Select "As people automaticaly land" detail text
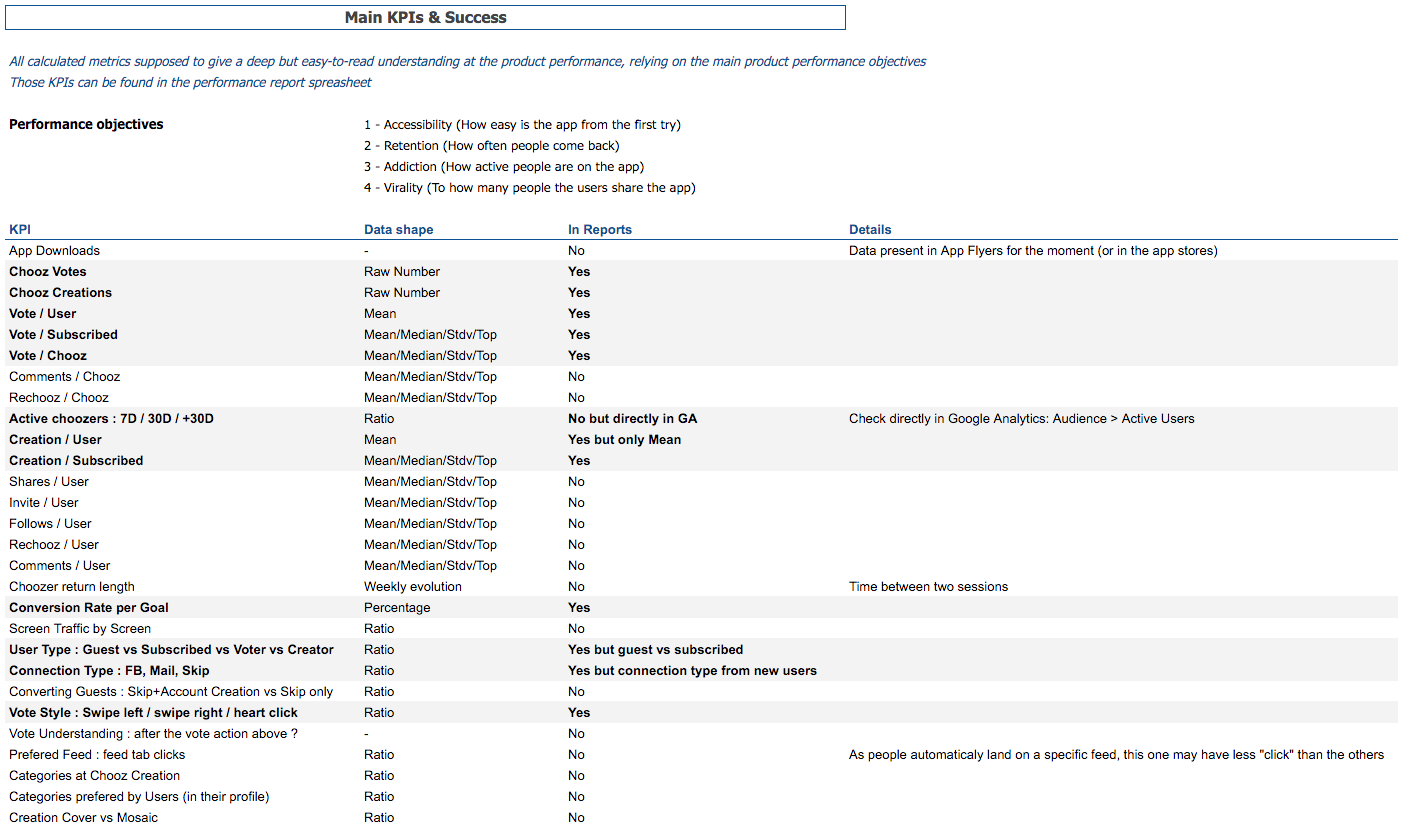 (1117, 755)
